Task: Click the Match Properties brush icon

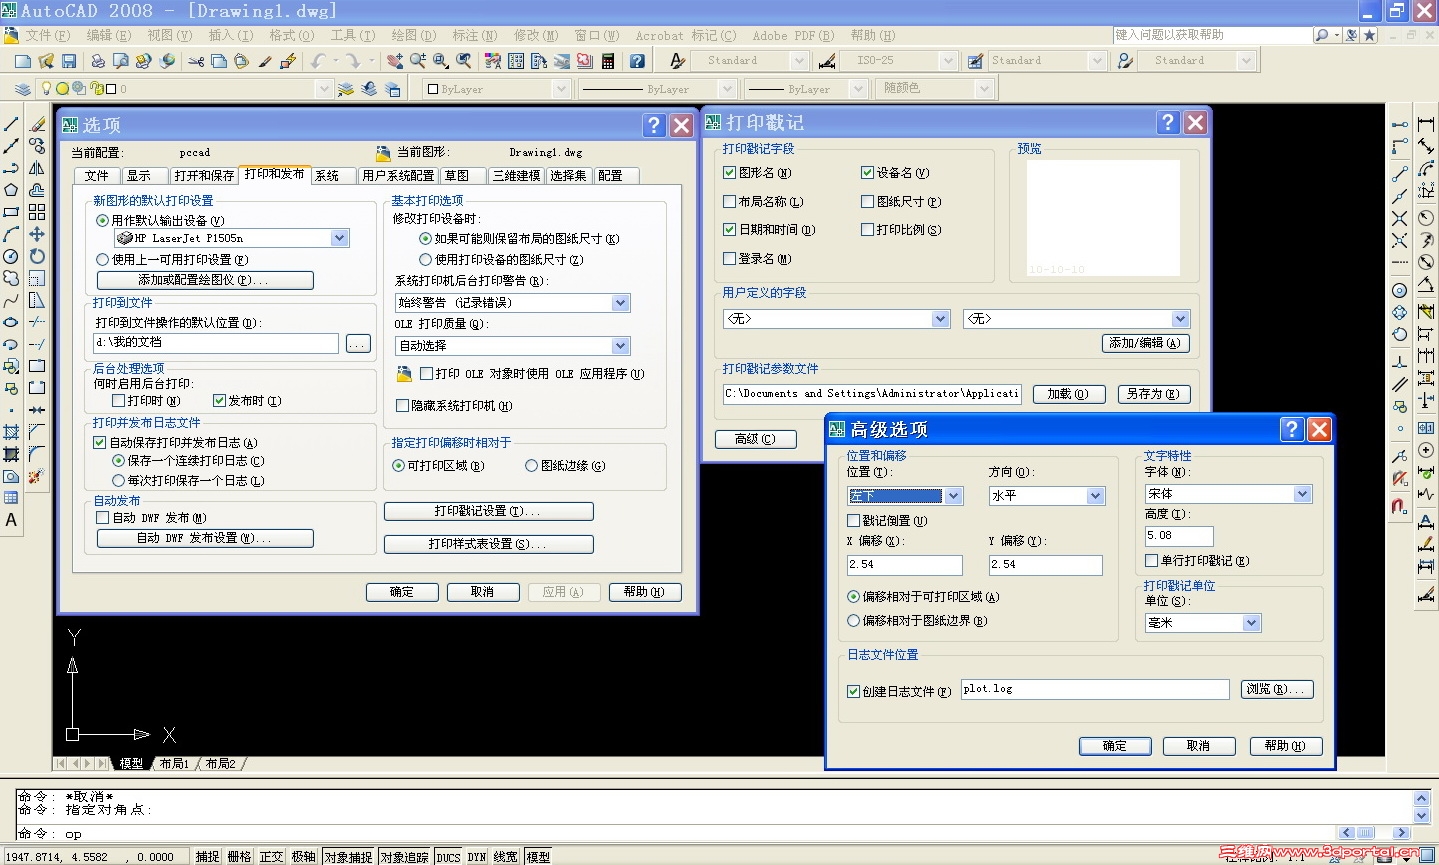Action: tap(265, 61)
